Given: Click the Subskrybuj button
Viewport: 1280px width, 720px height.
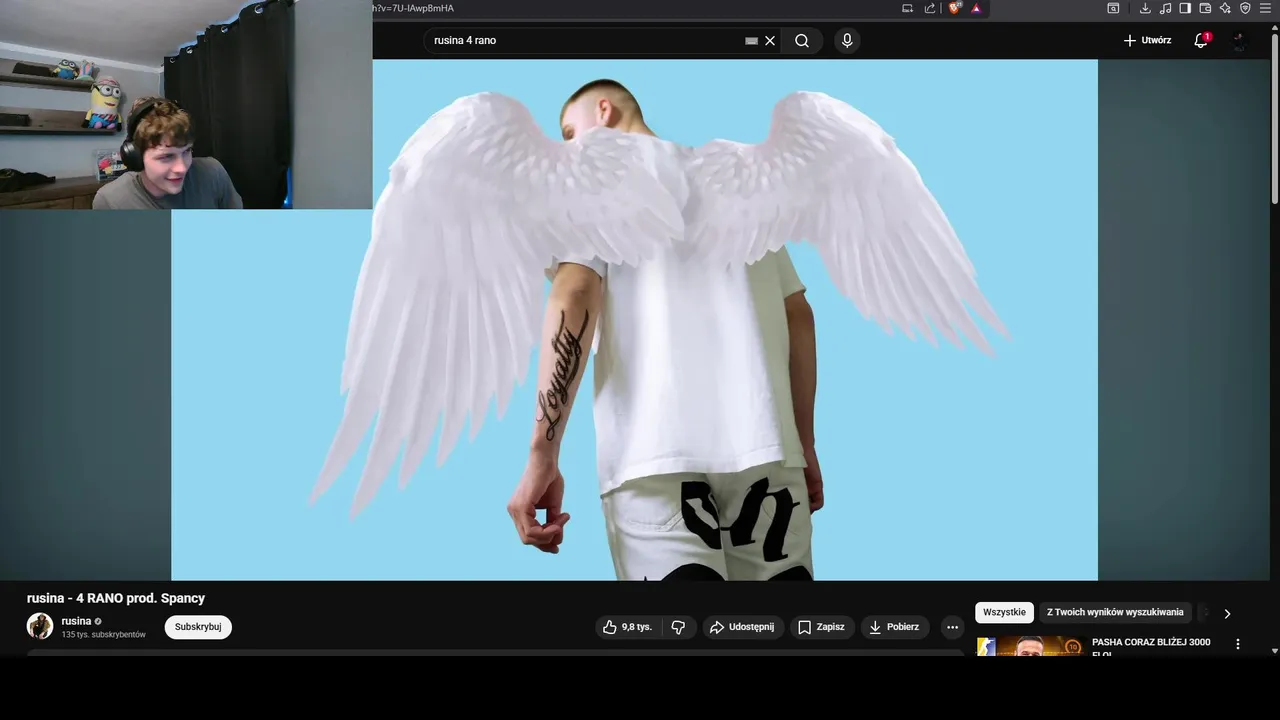Looking at the screenshot, I should 198,627.
